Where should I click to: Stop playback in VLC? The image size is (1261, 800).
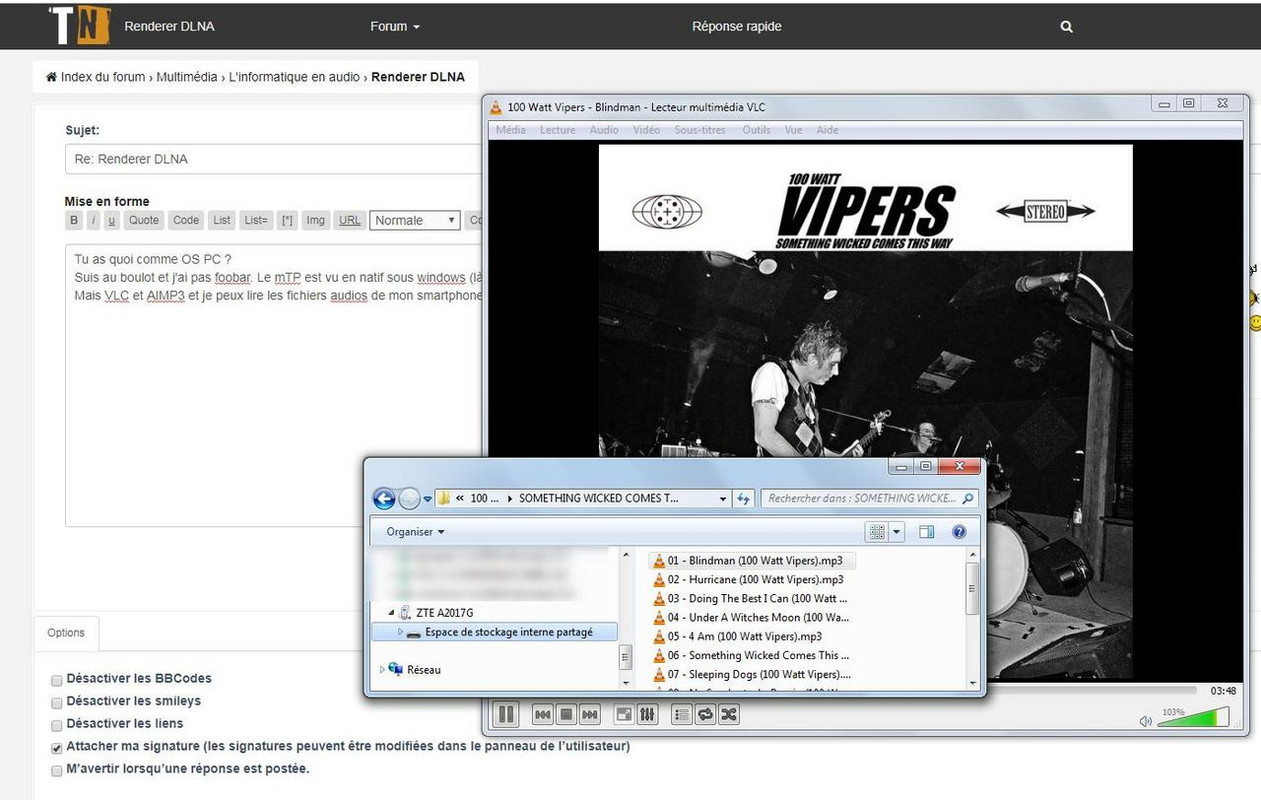pyautogui.click(x=566, y=714)
